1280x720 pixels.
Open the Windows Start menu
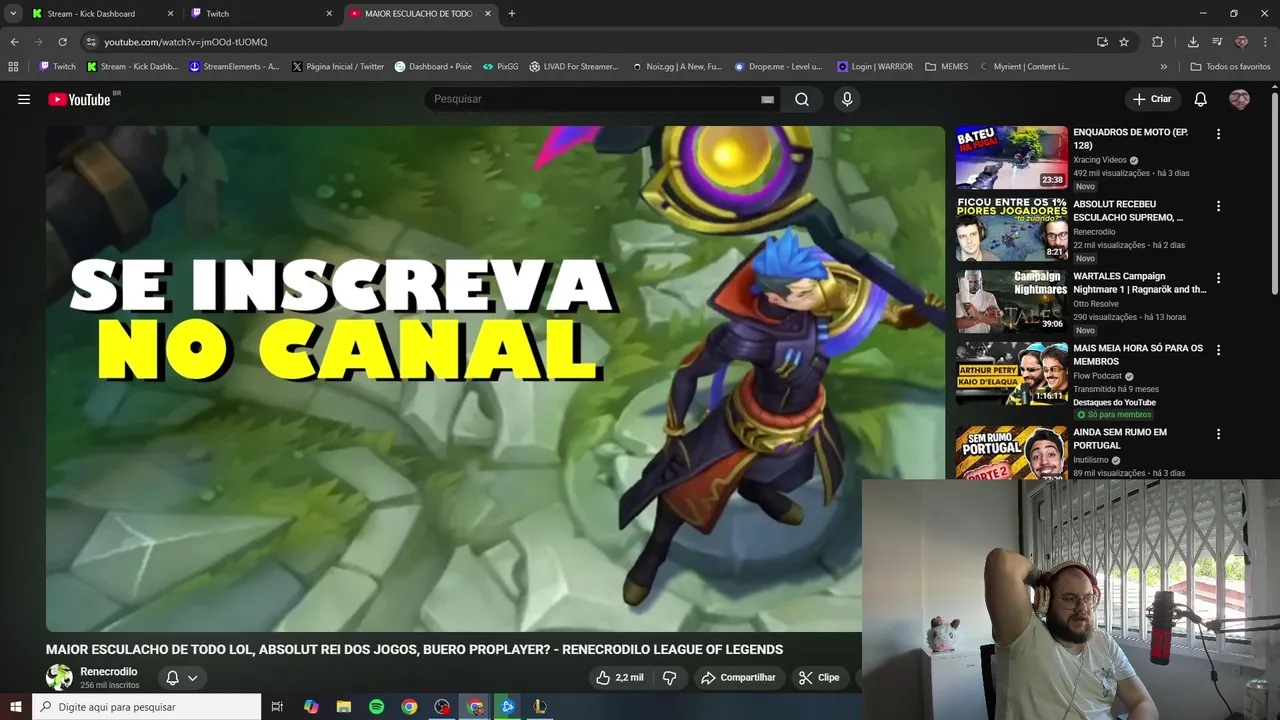click(15, 707)
